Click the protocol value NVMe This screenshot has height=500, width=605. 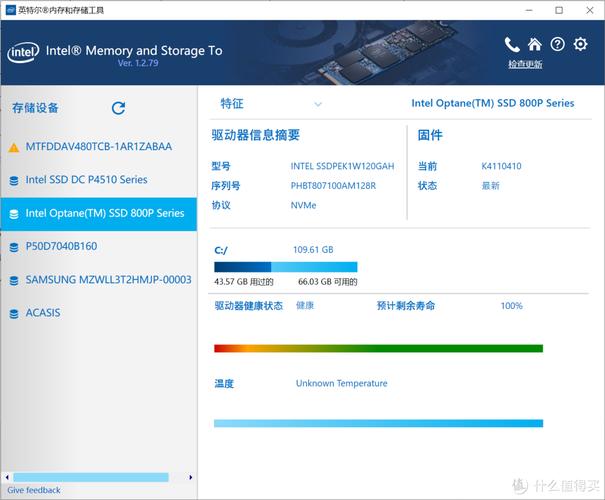(303, 205)
